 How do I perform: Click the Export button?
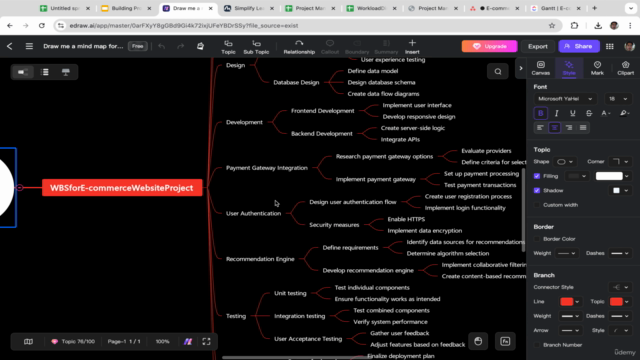pos(538,46)
